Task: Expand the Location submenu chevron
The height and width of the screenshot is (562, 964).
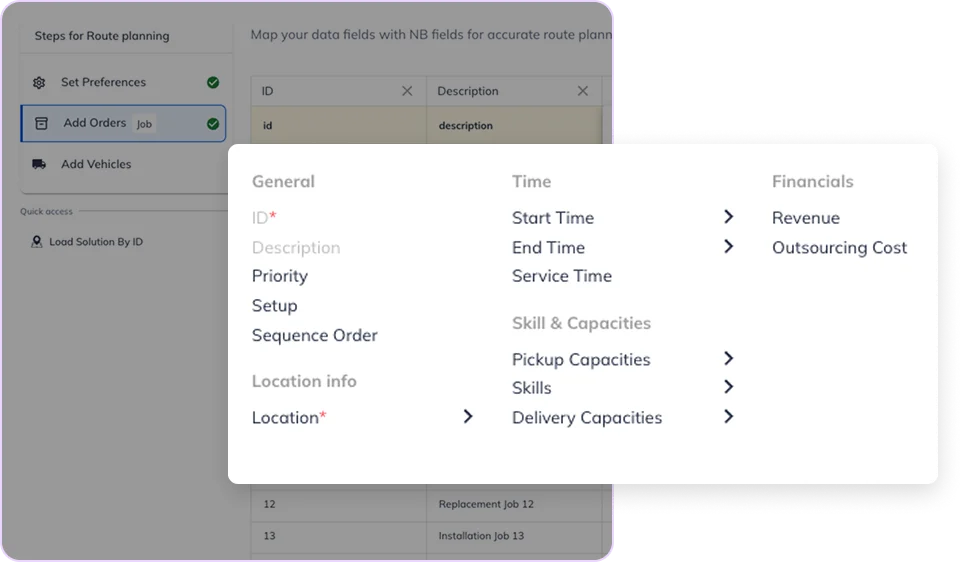Action: [x=467, y=416]
